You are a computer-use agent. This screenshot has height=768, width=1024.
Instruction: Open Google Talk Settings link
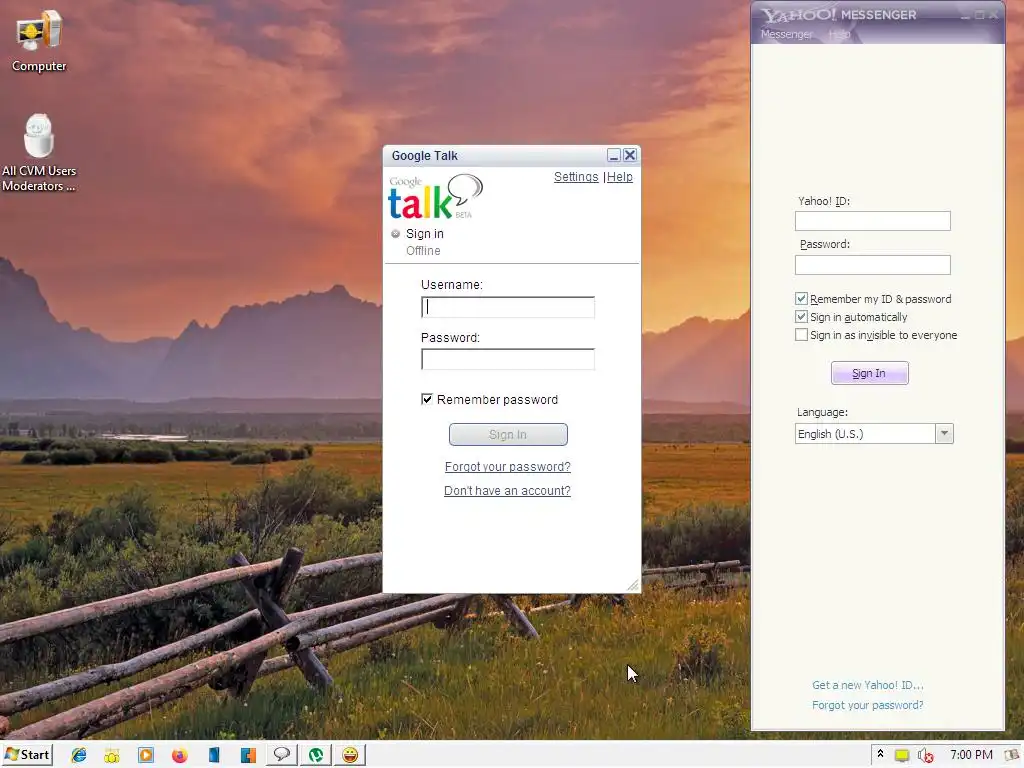576,177
